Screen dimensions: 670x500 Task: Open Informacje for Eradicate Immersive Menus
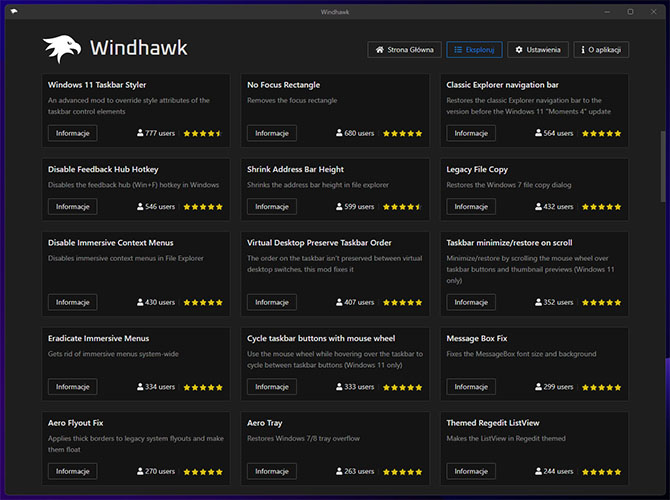click(73, 387)
